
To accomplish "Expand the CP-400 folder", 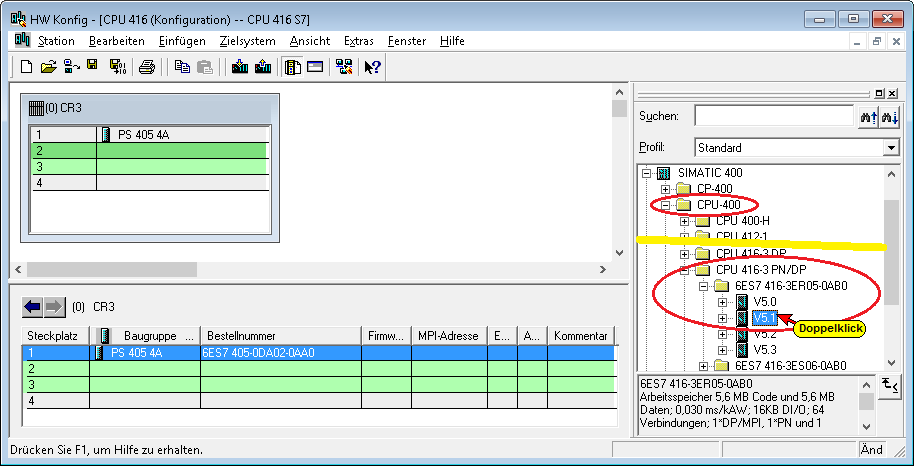I will coord(665,189).
